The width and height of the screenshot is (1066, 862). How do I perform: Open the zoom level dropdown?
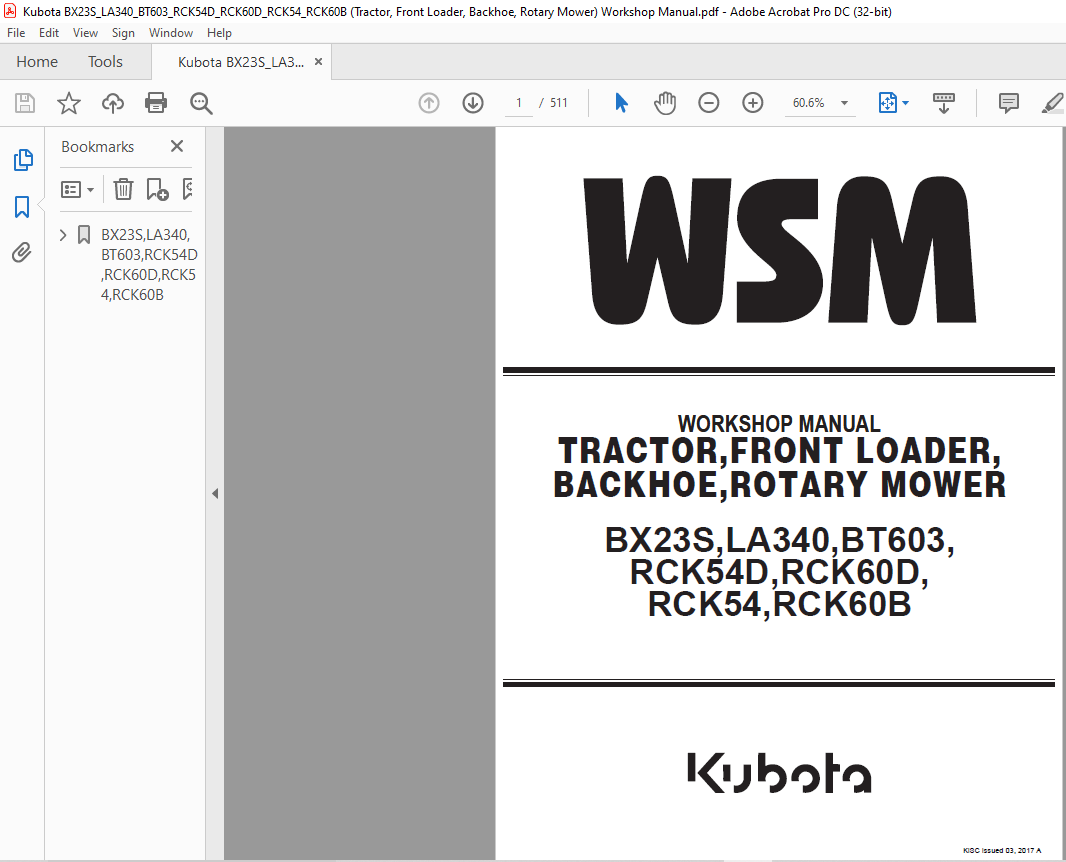844,103
